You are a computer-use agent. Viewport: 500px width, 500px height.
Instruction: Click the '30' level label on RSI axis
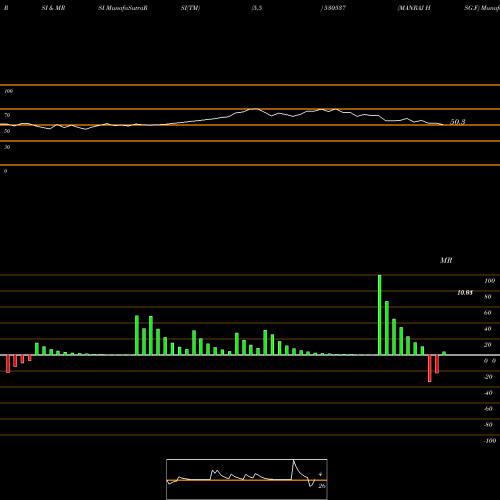tap(7, 147)
